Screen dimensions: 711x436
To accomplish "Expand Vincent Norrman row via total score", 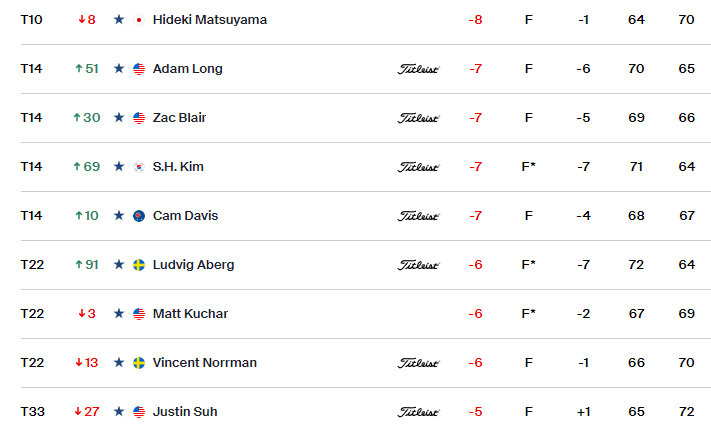I will (x=475, y=363).
